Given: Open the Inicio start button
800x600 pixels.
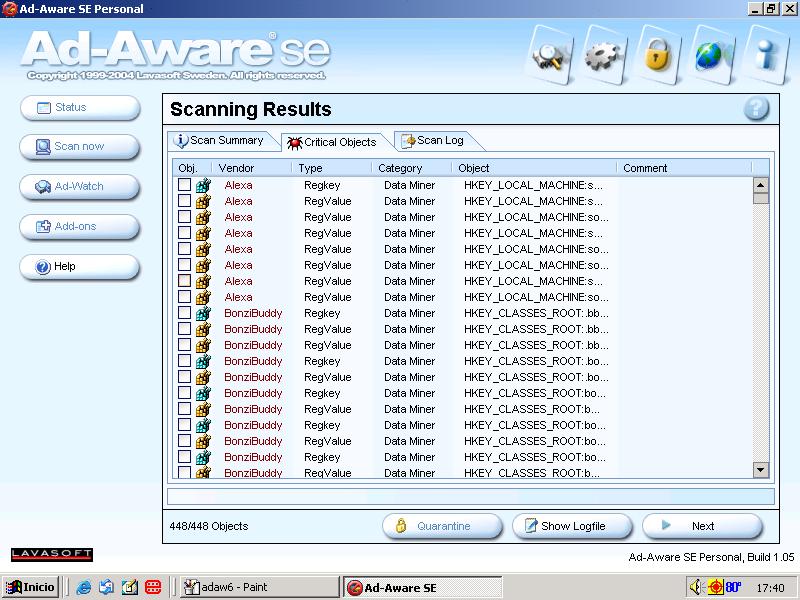Looking at the screenshot, I should (x=31, y=587).
